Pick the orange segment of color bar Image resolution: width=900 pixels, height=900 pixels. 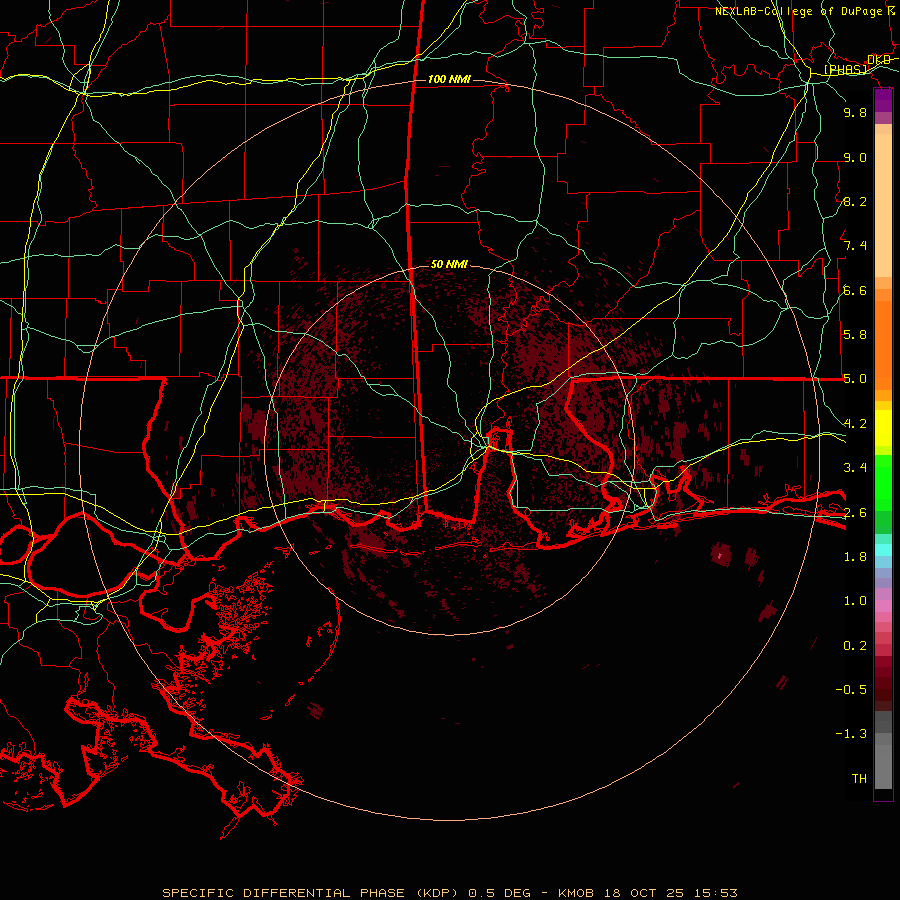(x=883, y=344)
